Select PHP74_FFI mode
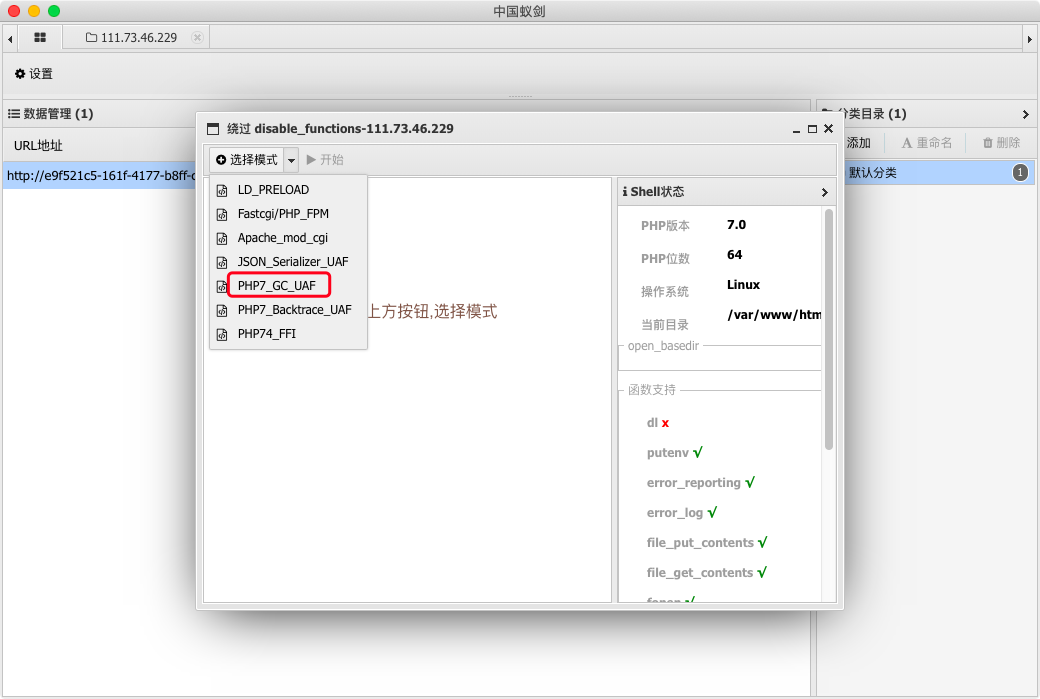 point(289,334)
